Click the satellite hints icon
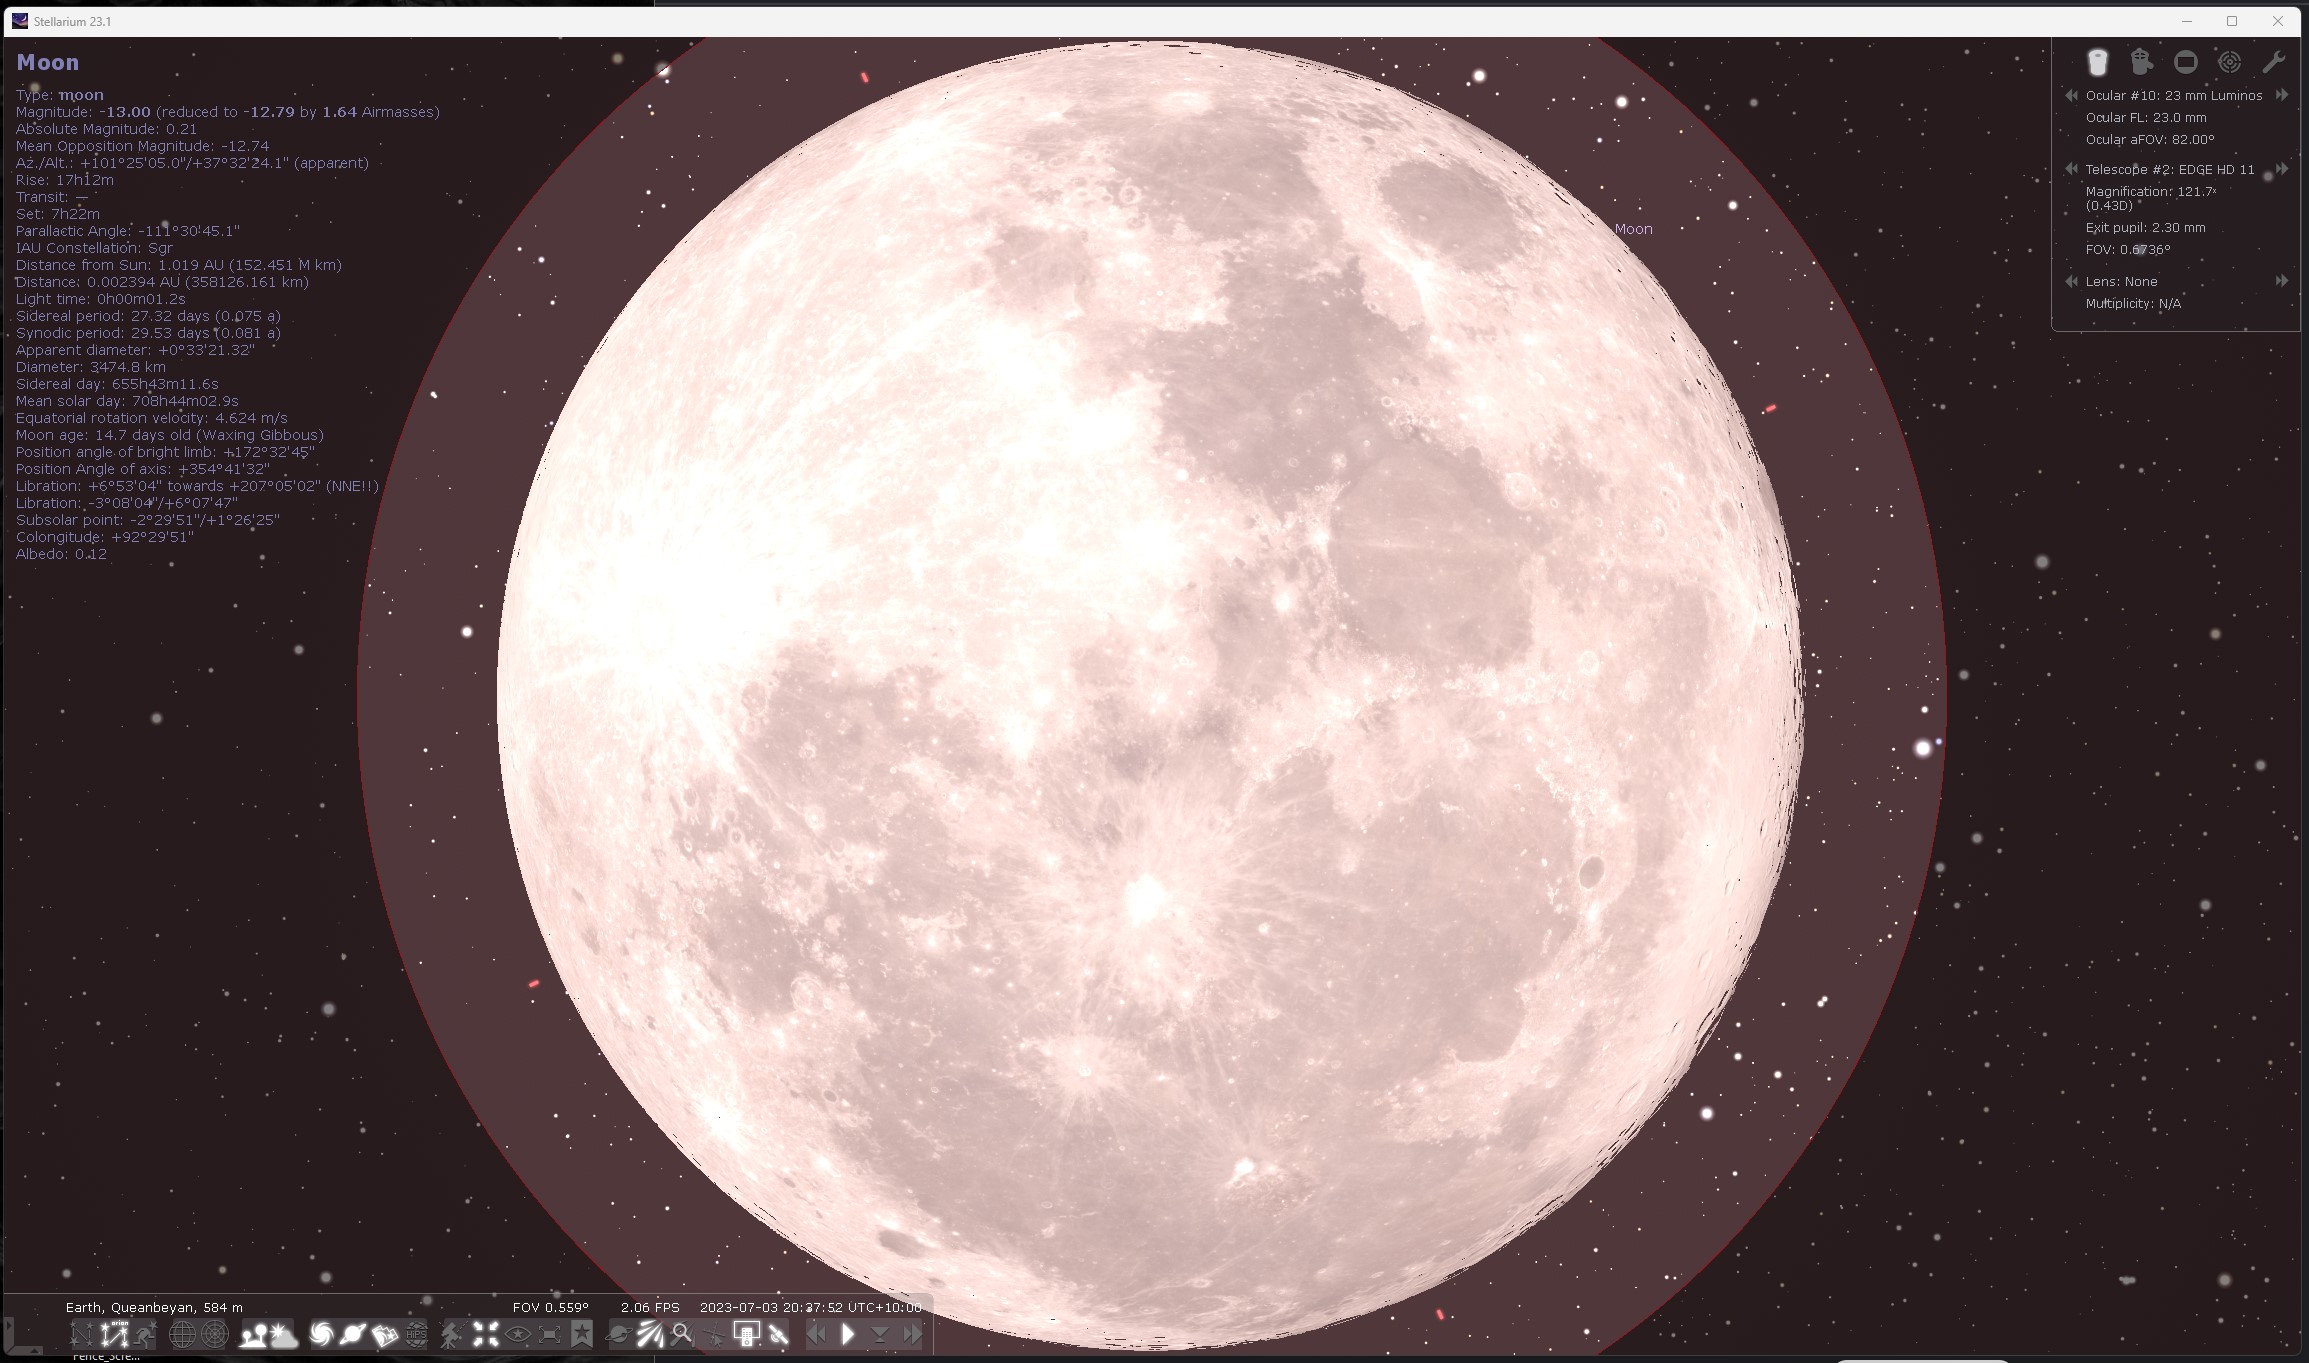Screen dimensions: 2309x1363 point(780,1335)
